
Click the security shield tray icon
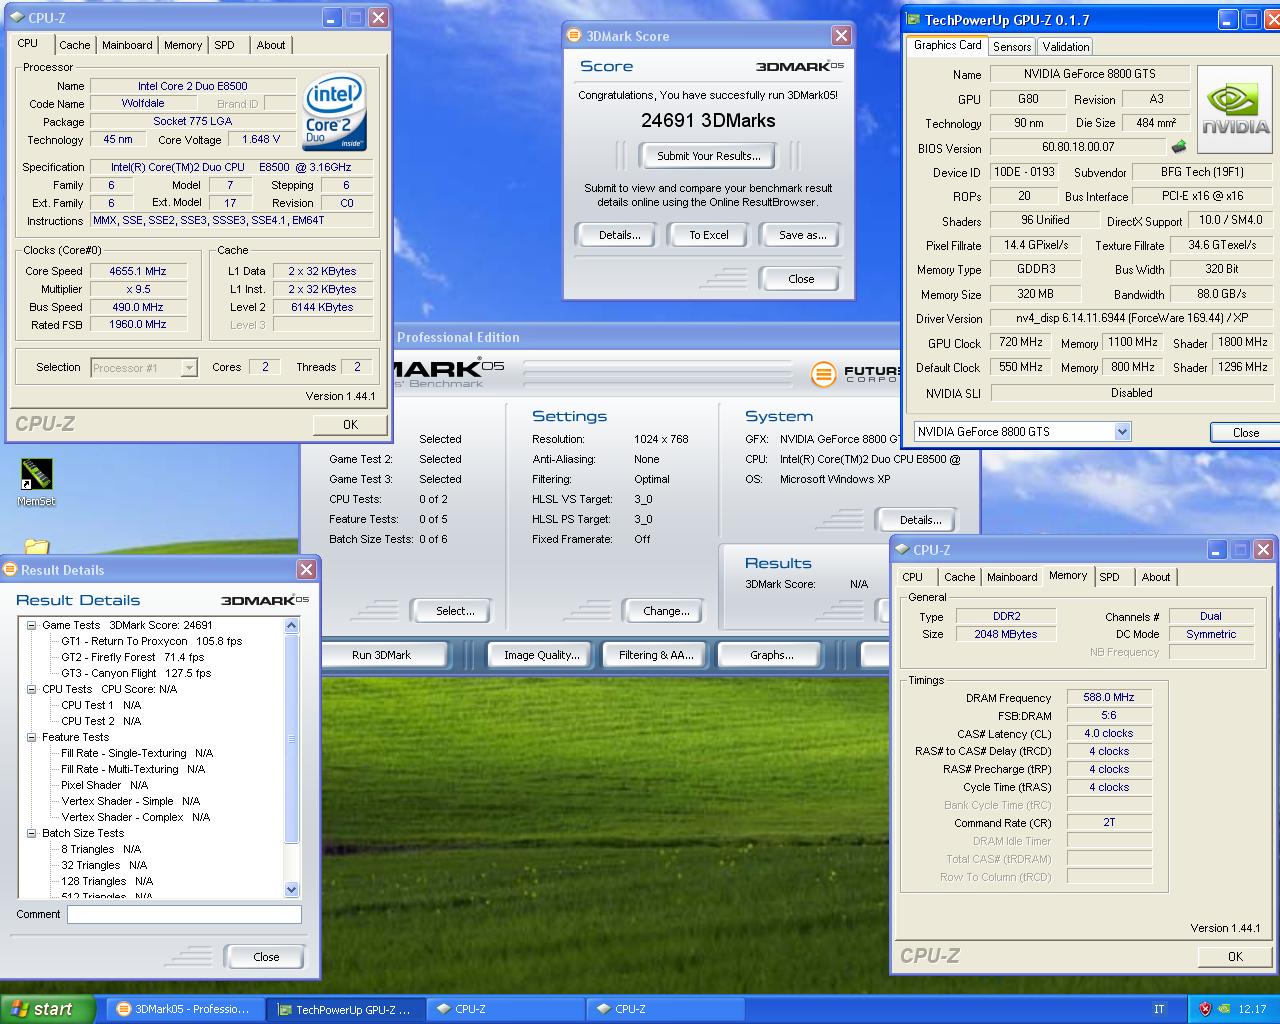pos(1205,1009)
